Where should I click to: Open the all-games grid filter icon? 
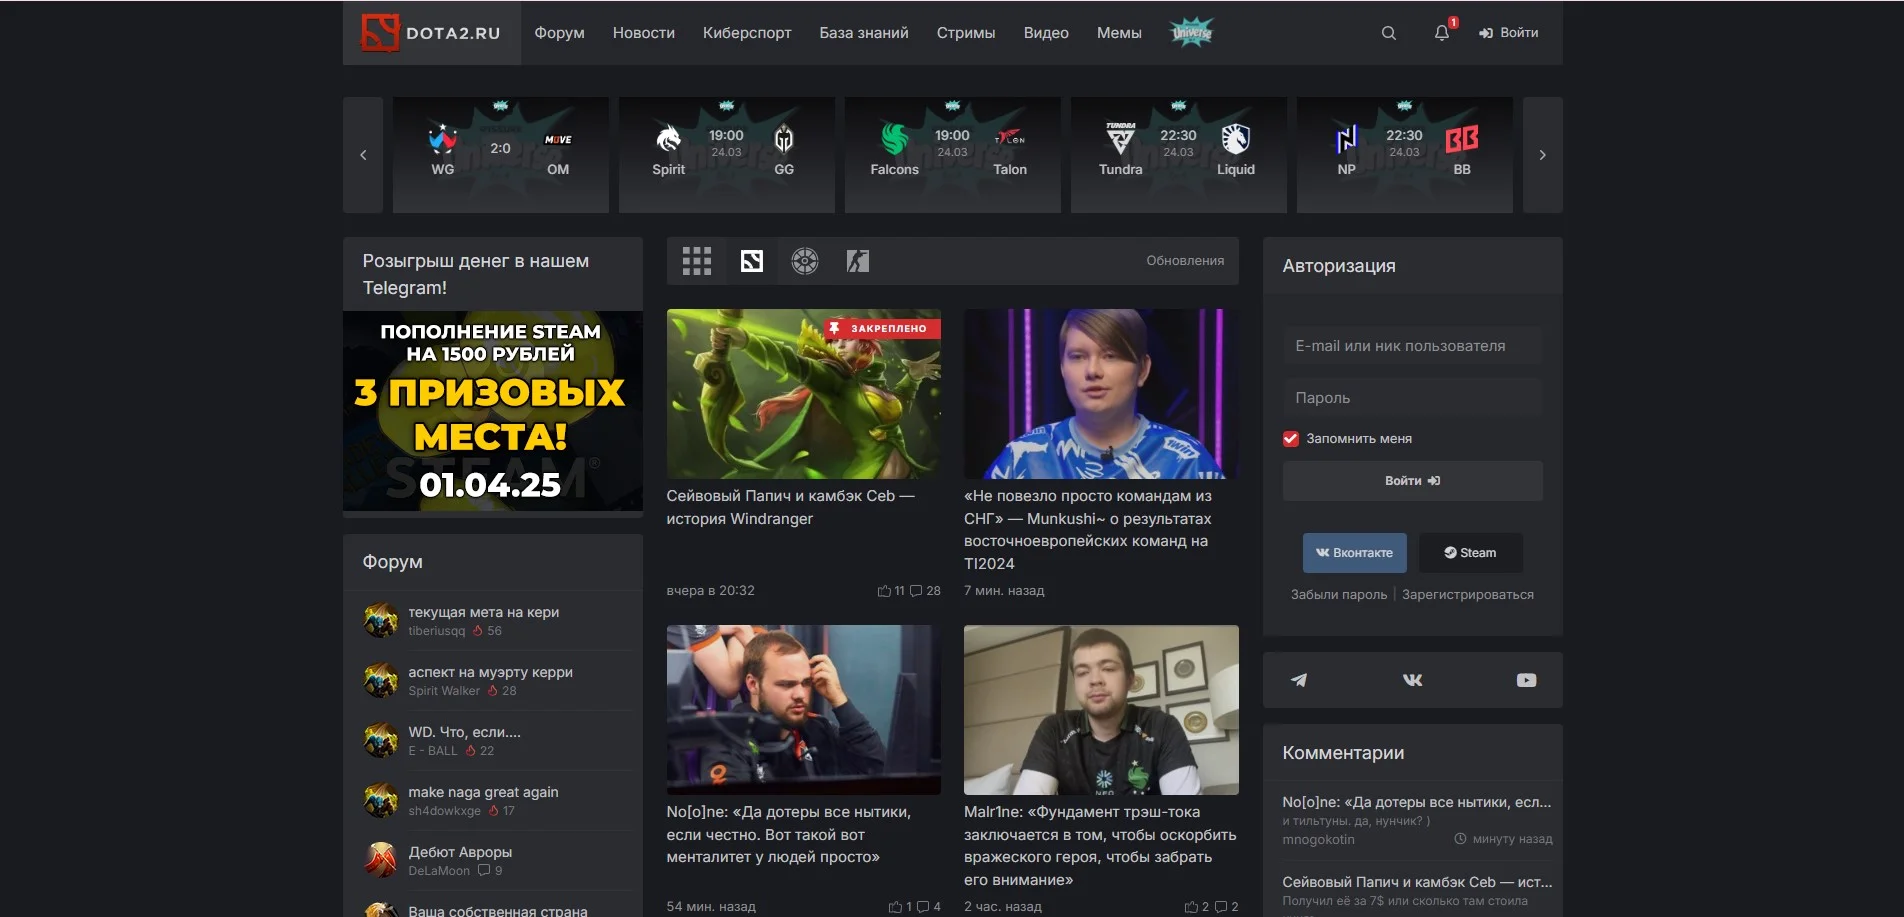tap(697, 261)
